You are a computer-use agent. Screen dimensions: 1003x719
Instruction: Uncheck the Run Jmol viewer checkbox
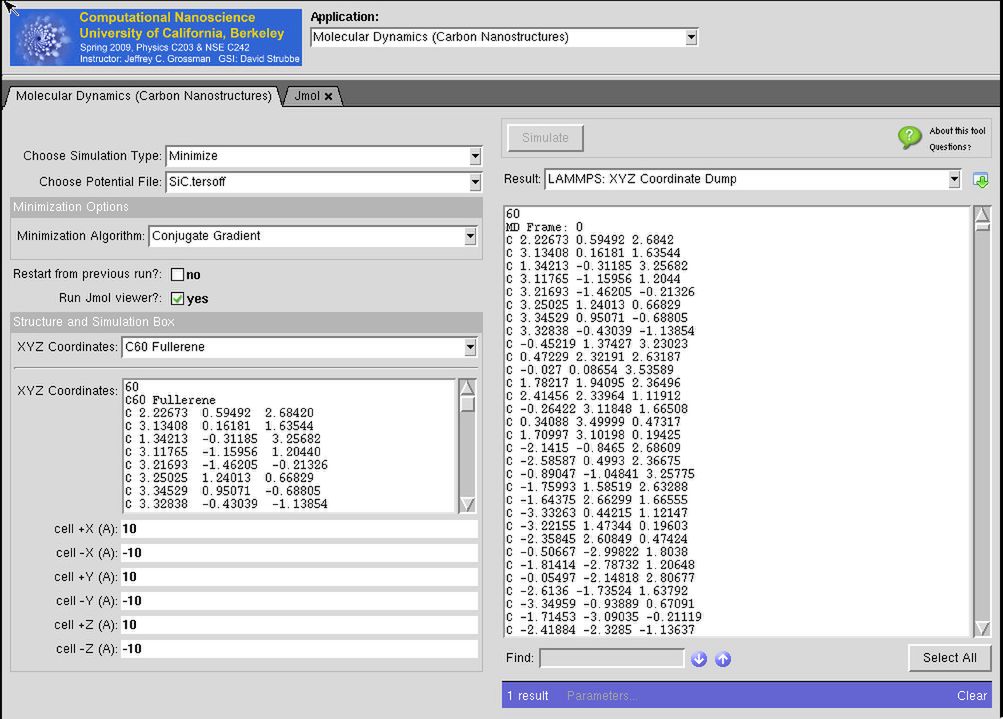pos(177,299)
